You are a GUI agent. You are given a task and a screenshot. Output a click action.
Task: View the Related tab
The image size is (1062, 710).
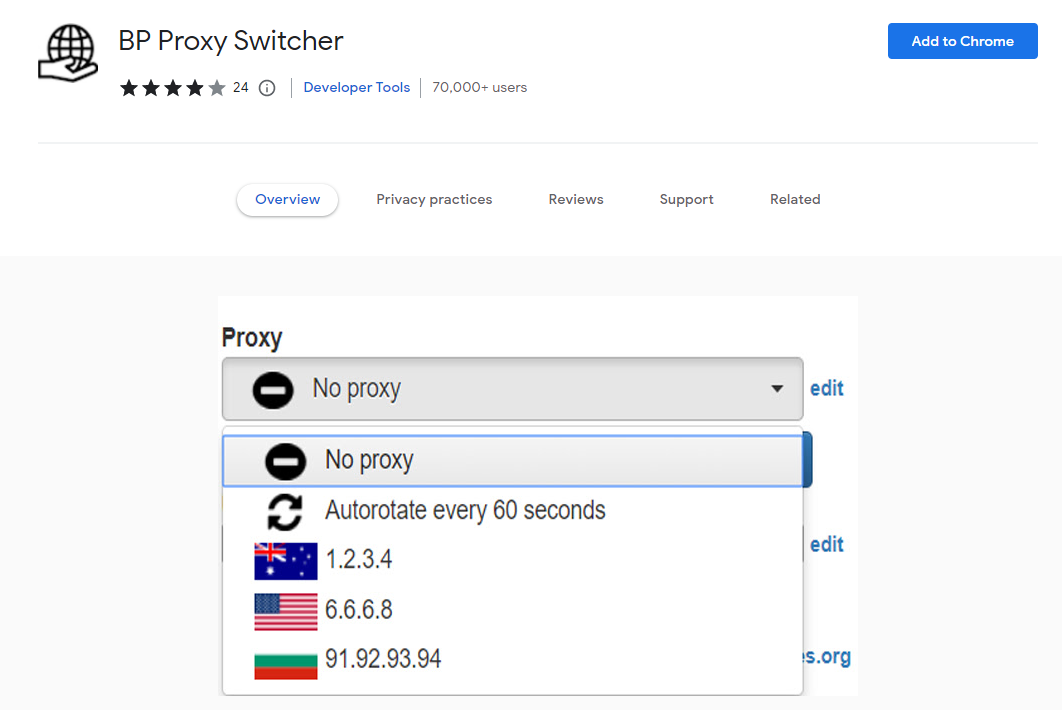point(795,200)
